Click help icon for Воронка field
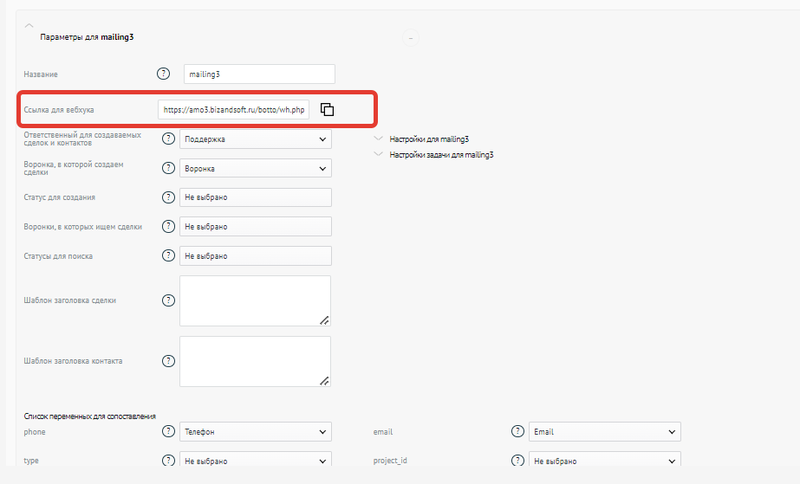The height and width of the screenshot is (484, 800). tap(168, 168)
